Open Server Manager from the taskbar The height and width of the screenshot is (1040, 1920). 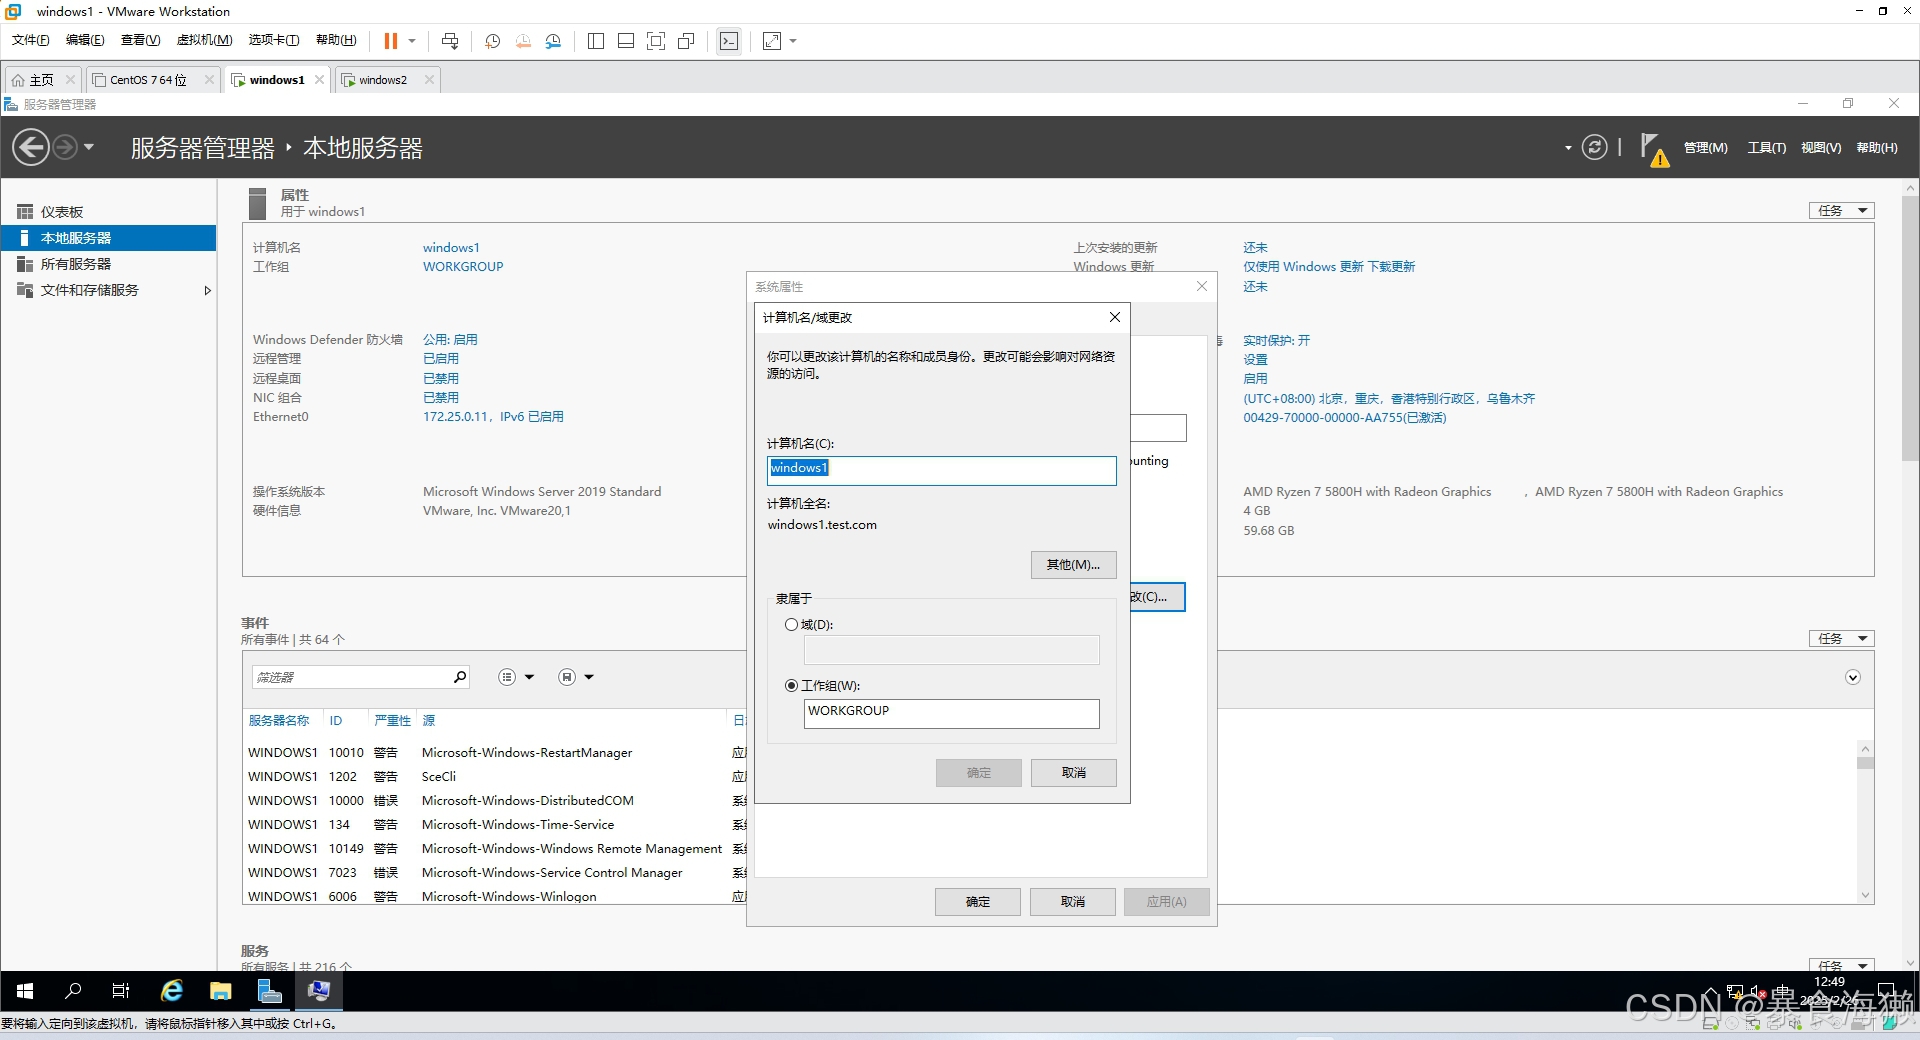click(x=269, y=991)
